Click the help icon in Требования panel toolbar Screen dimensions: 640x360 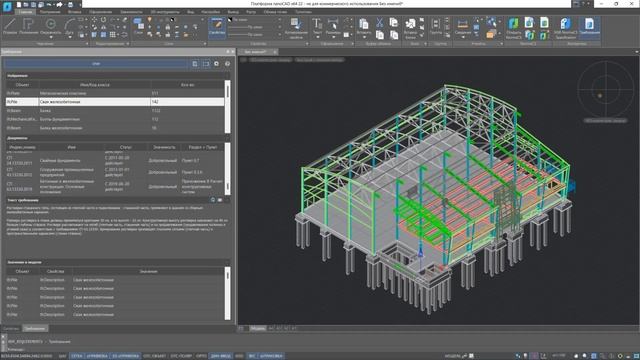[x=227, y=64]
